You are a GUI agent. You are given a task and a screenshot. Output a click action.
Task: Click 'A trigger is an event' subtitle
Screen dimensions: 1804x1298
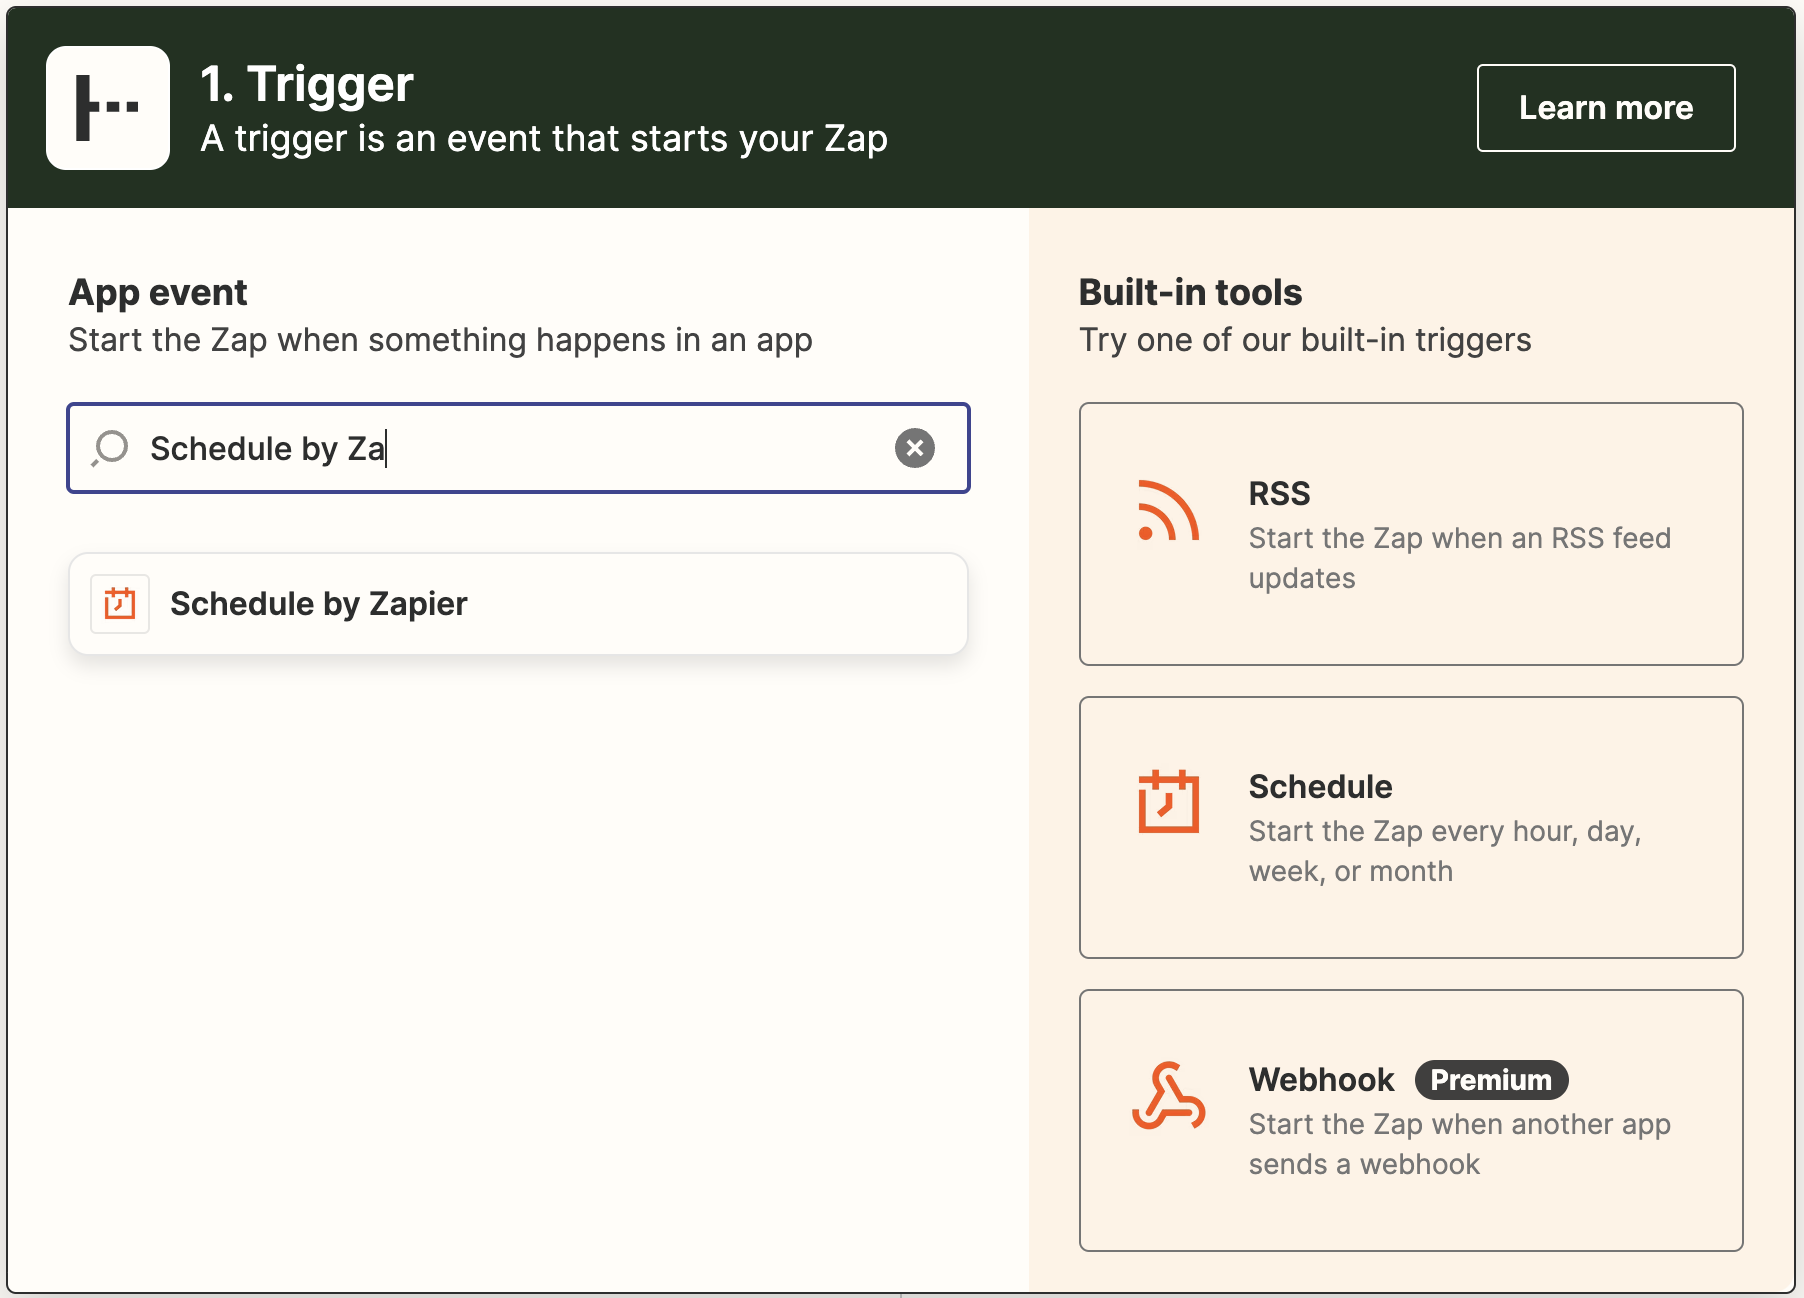544,139
